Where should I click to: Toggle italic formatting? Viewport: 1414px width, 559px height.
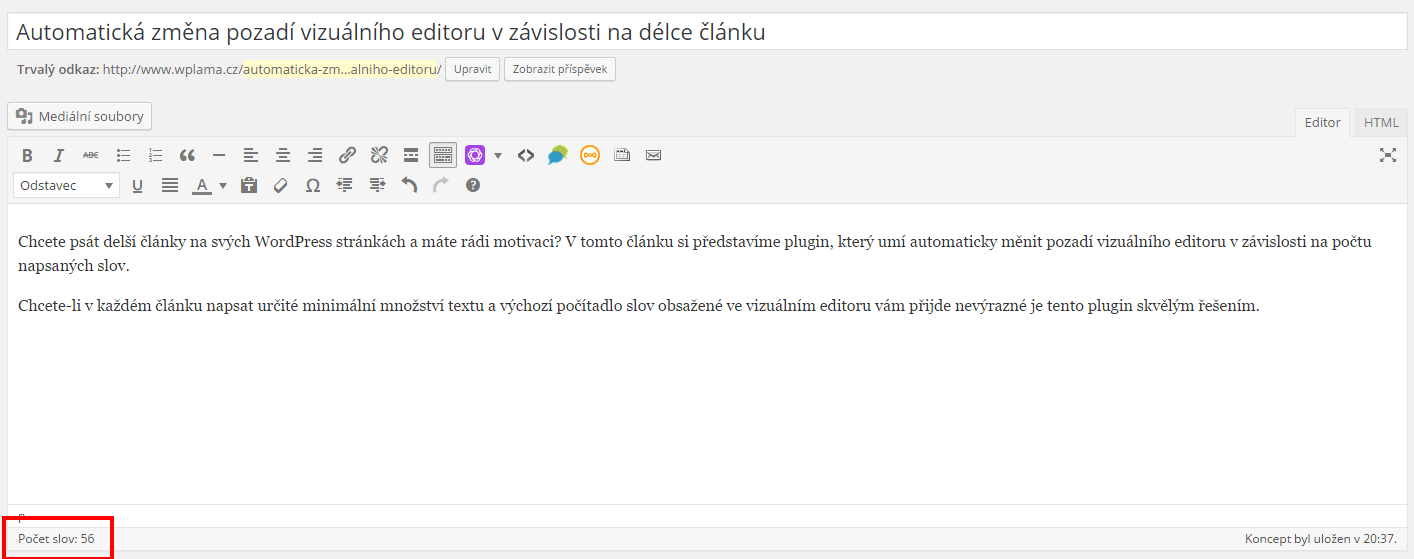(59, 155)
